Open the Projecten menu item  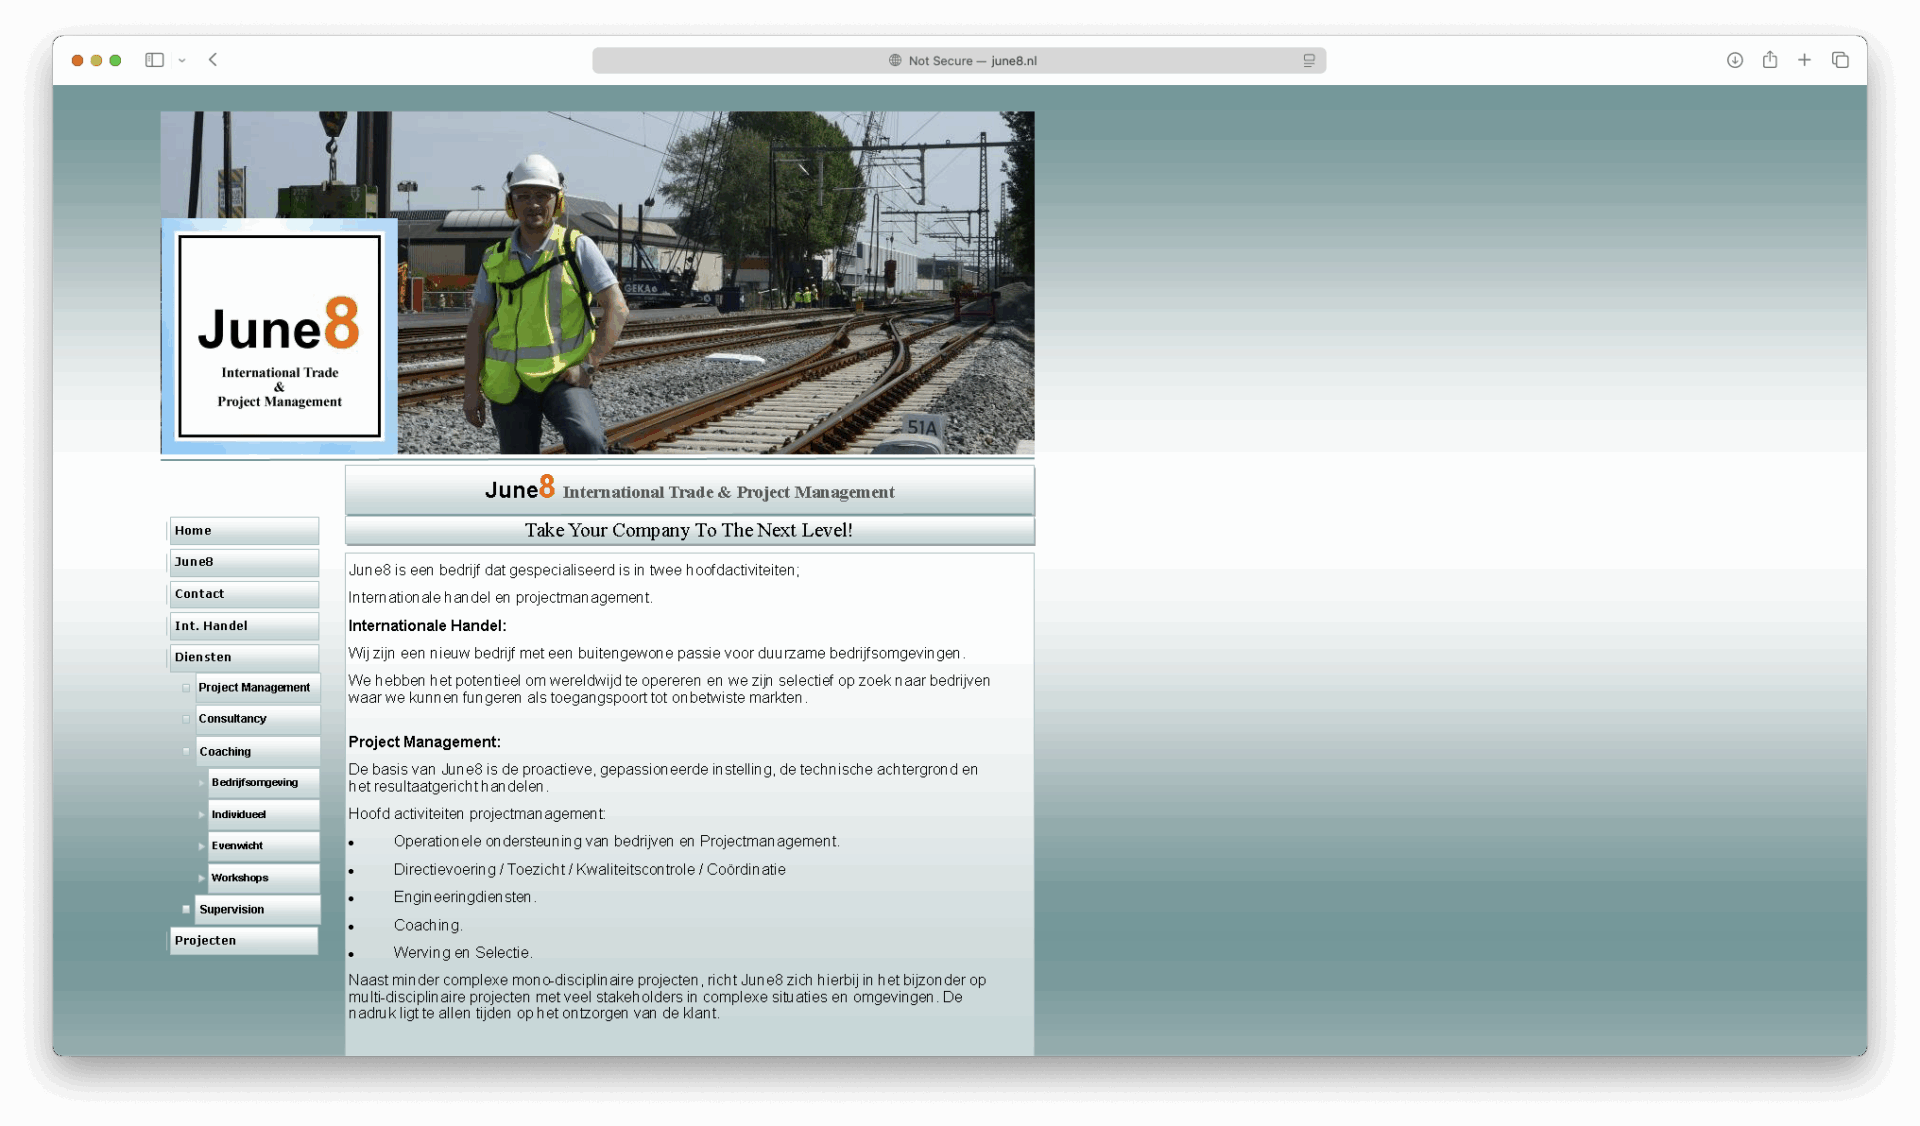244,941
